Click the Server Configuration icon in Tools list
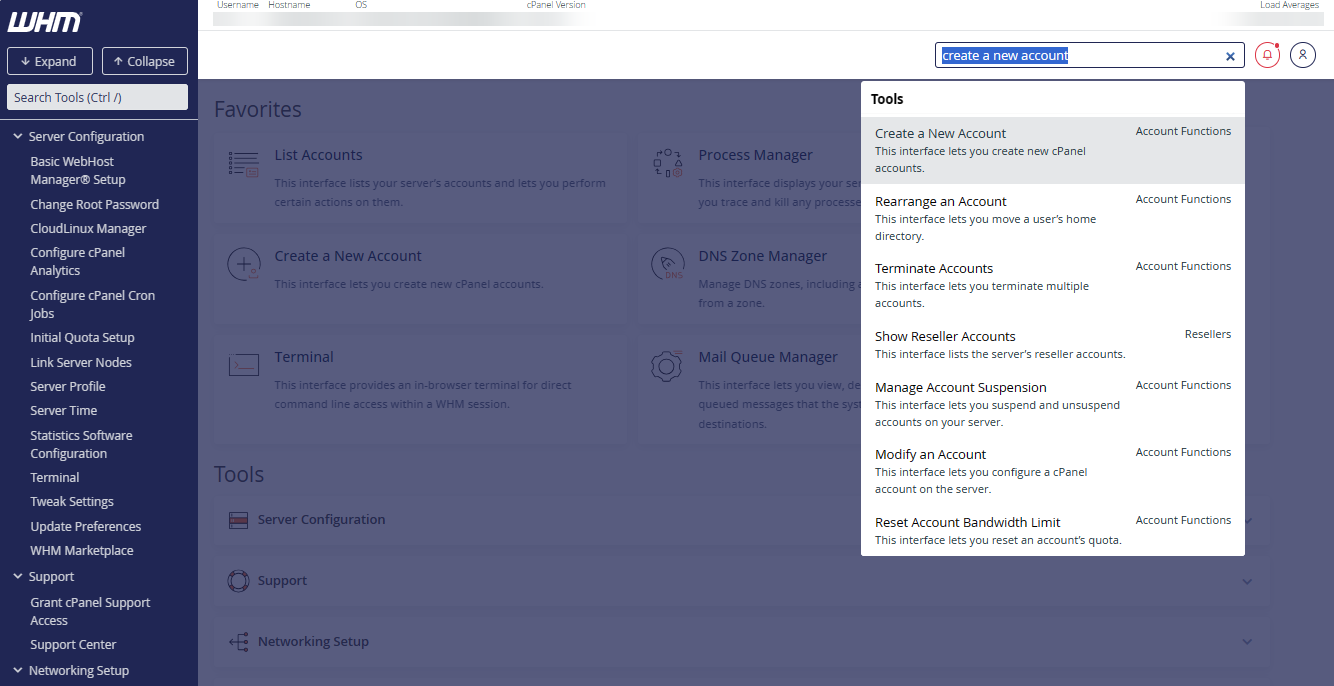The image size is (1334, 686). (x=238, y=520)
